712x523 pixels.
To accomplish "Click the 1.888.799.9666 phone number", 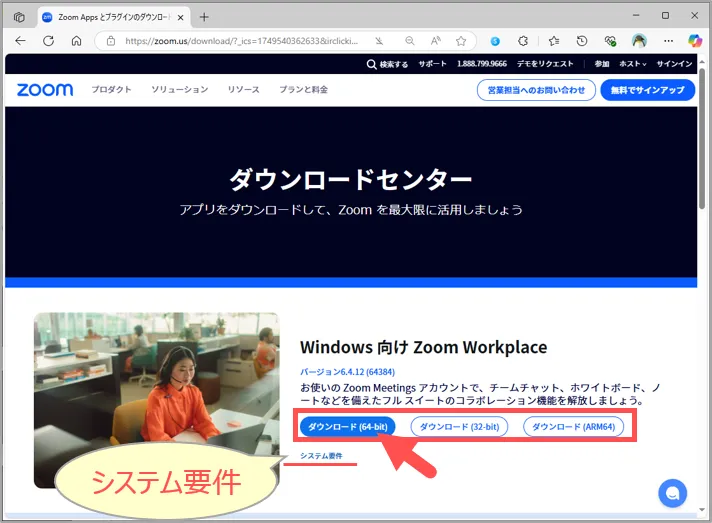I will [482, 64].
